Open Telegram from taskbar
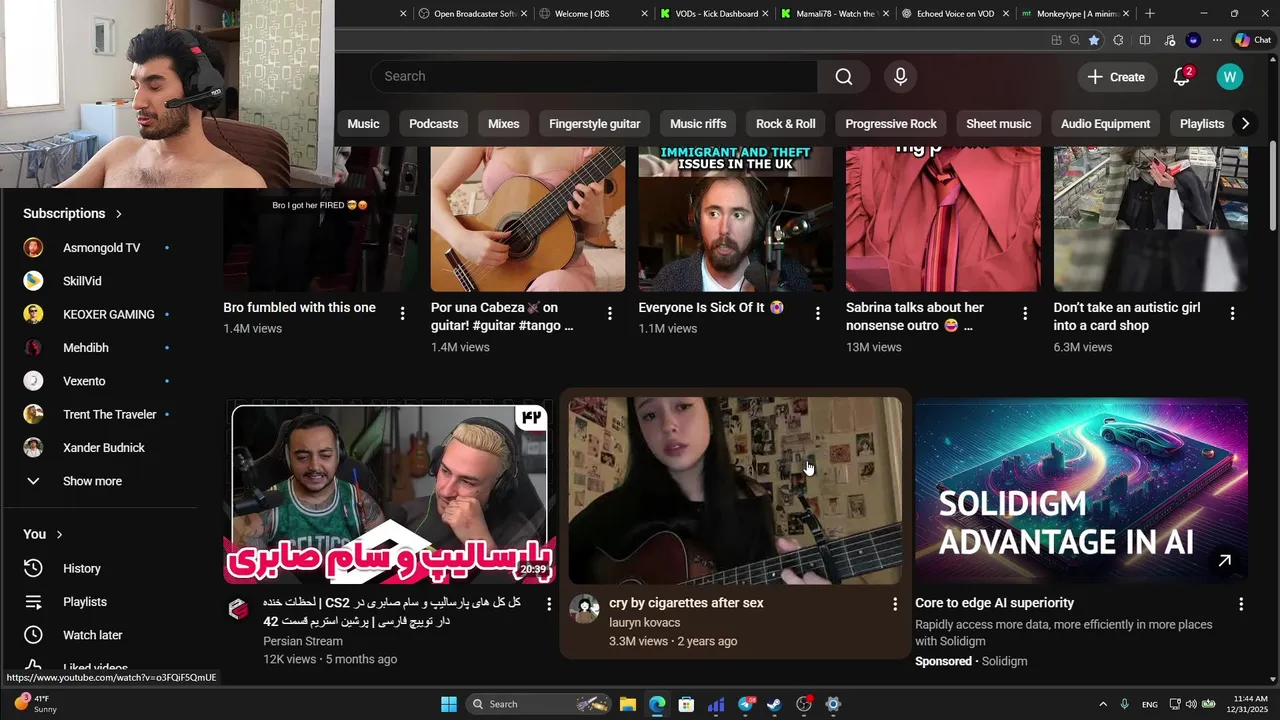 [x=746, y=704]
